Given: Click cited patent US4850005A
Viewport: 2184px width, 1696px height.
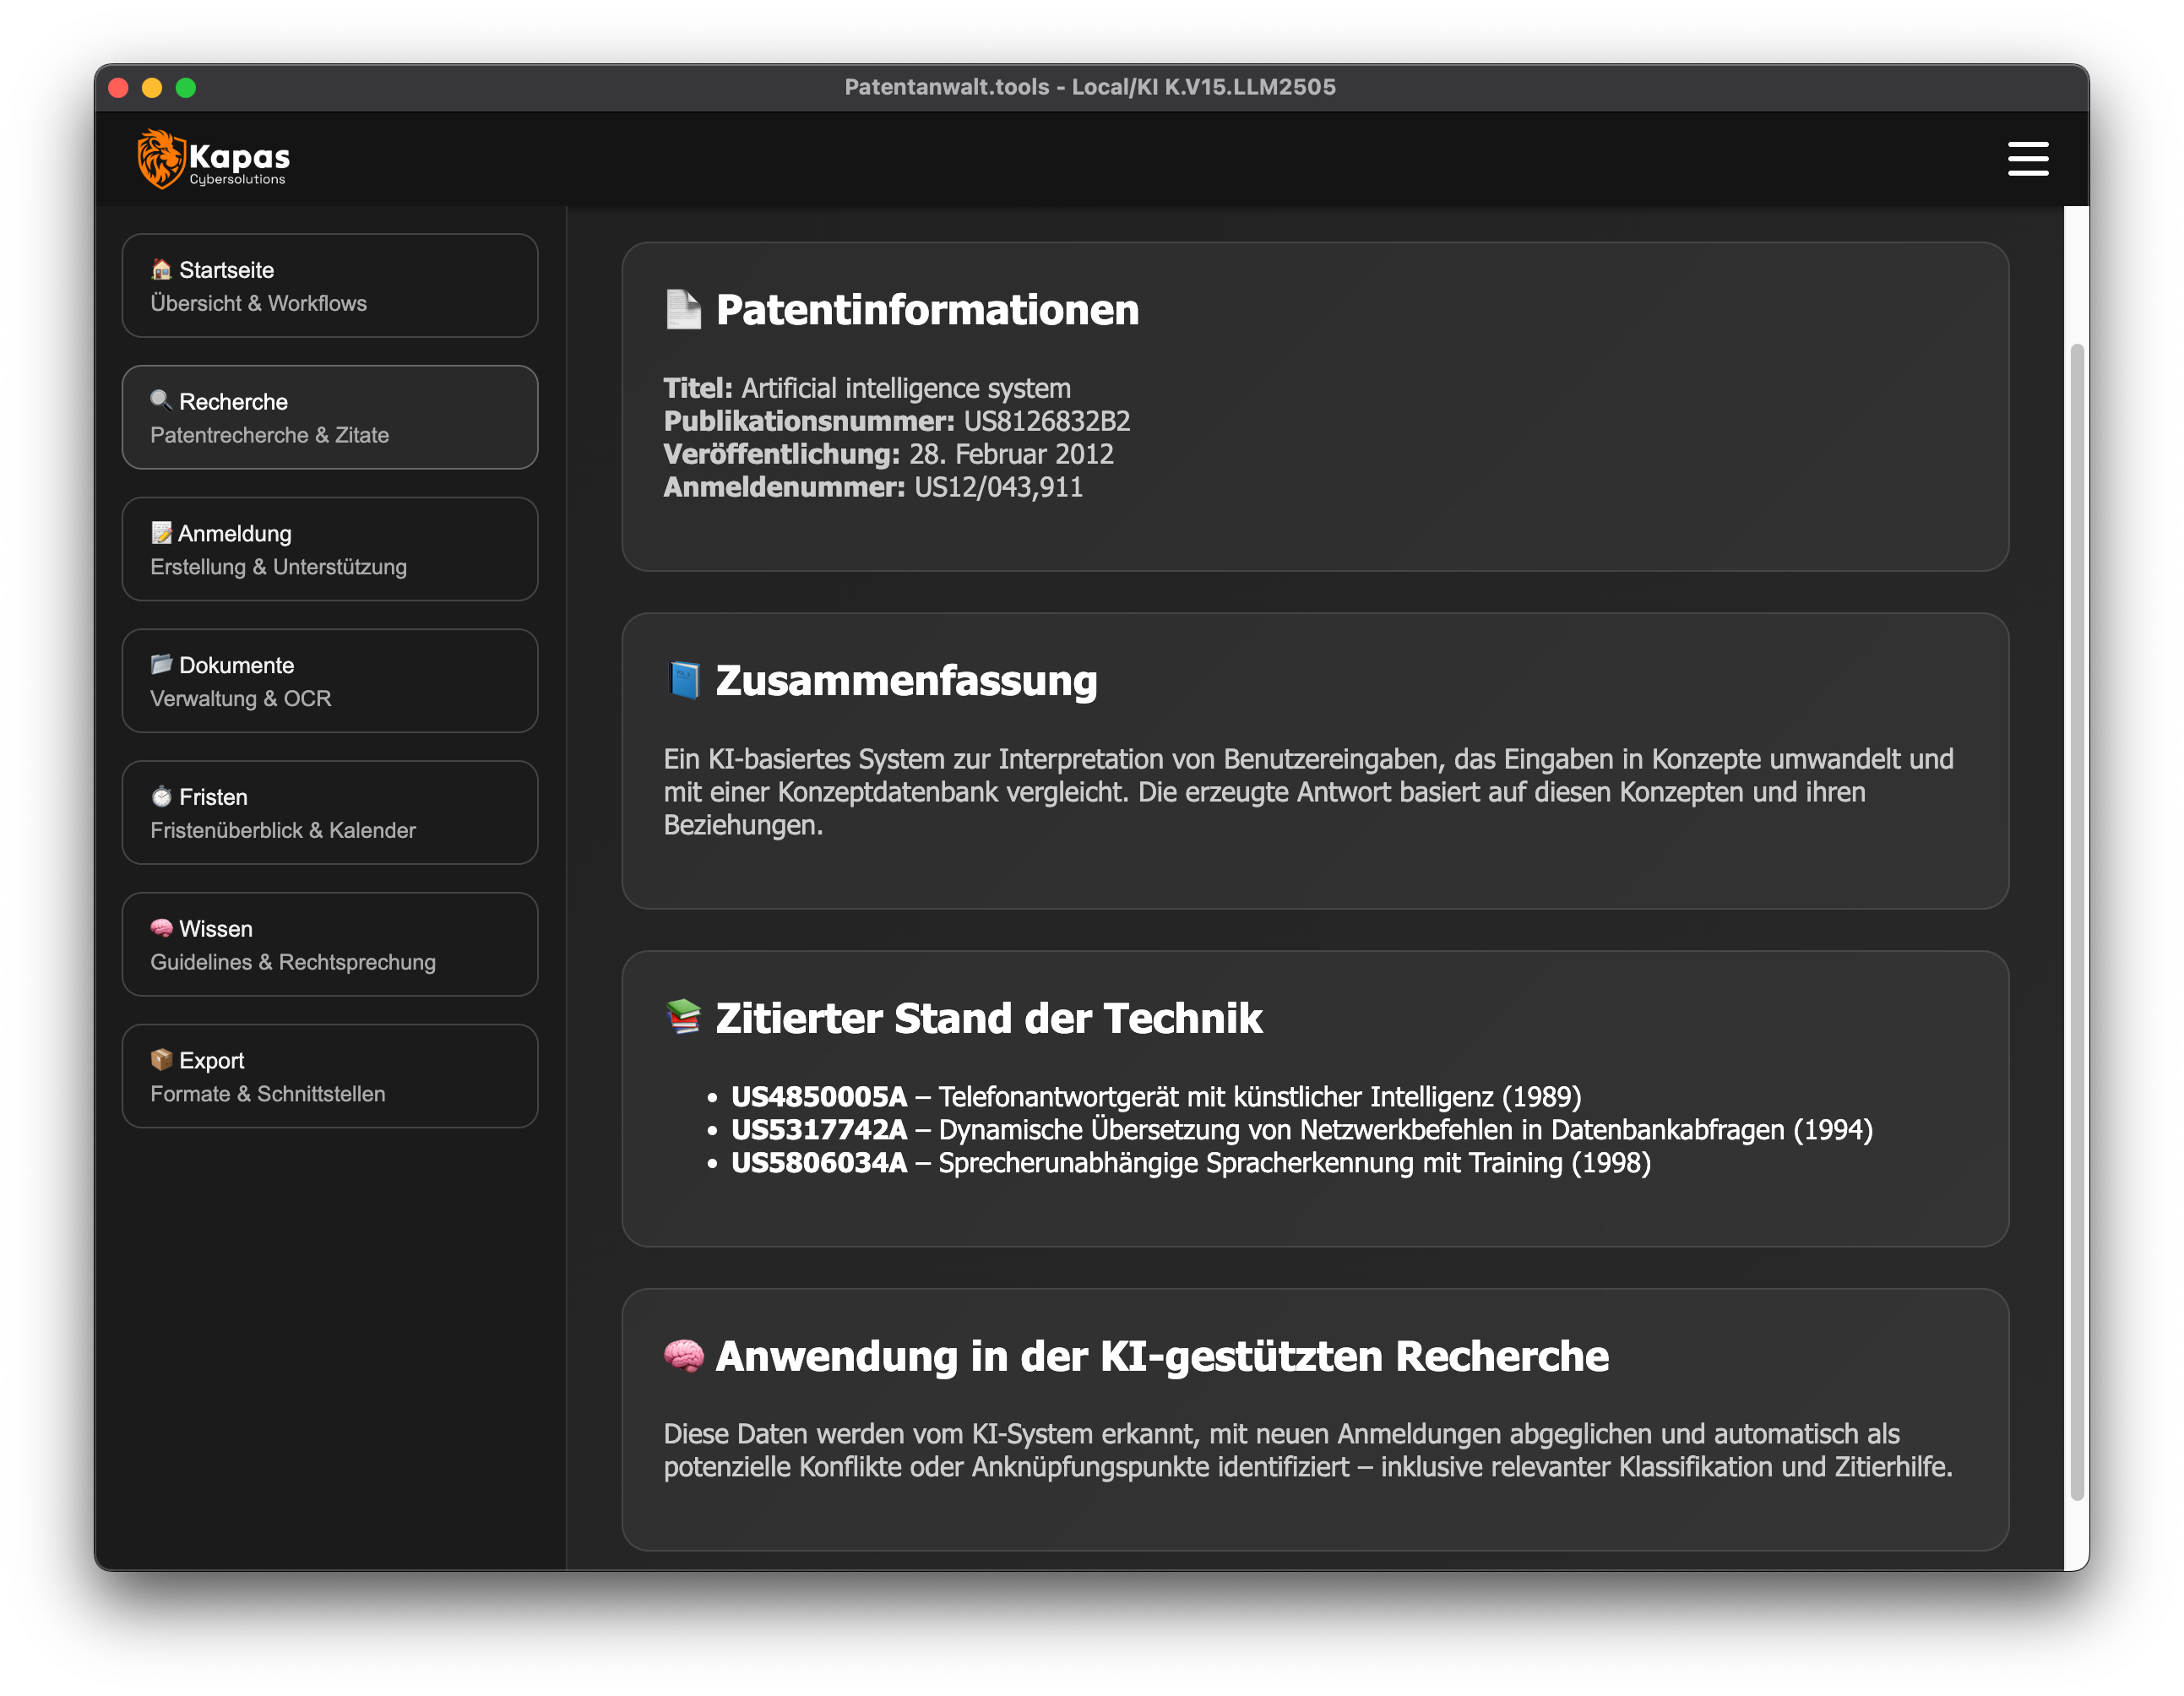Looking at the screenshot, I should click(x=818, y=1097).
